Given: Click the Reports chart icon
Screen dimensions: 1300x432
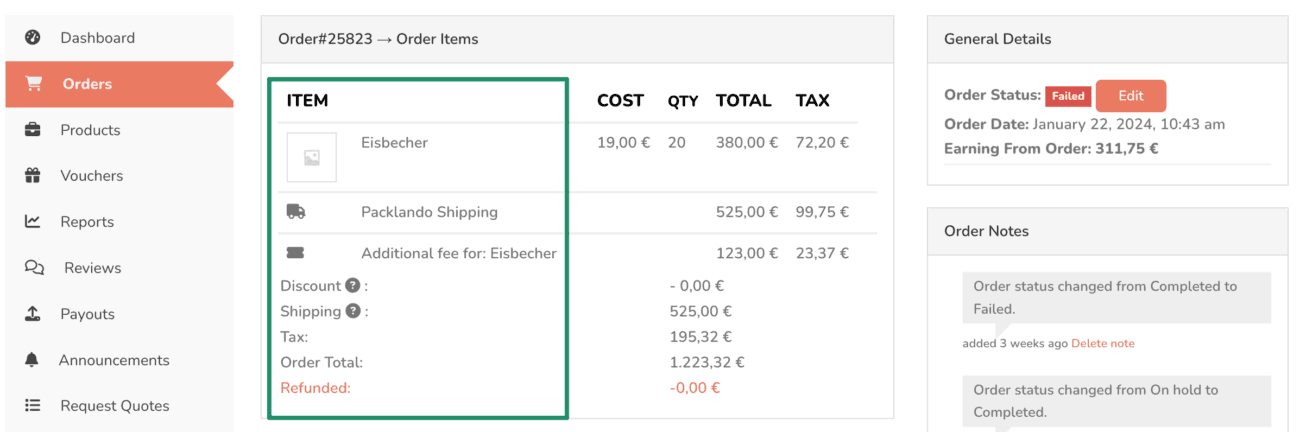Looking at the screenshot, I should click(x=33, y=222).
